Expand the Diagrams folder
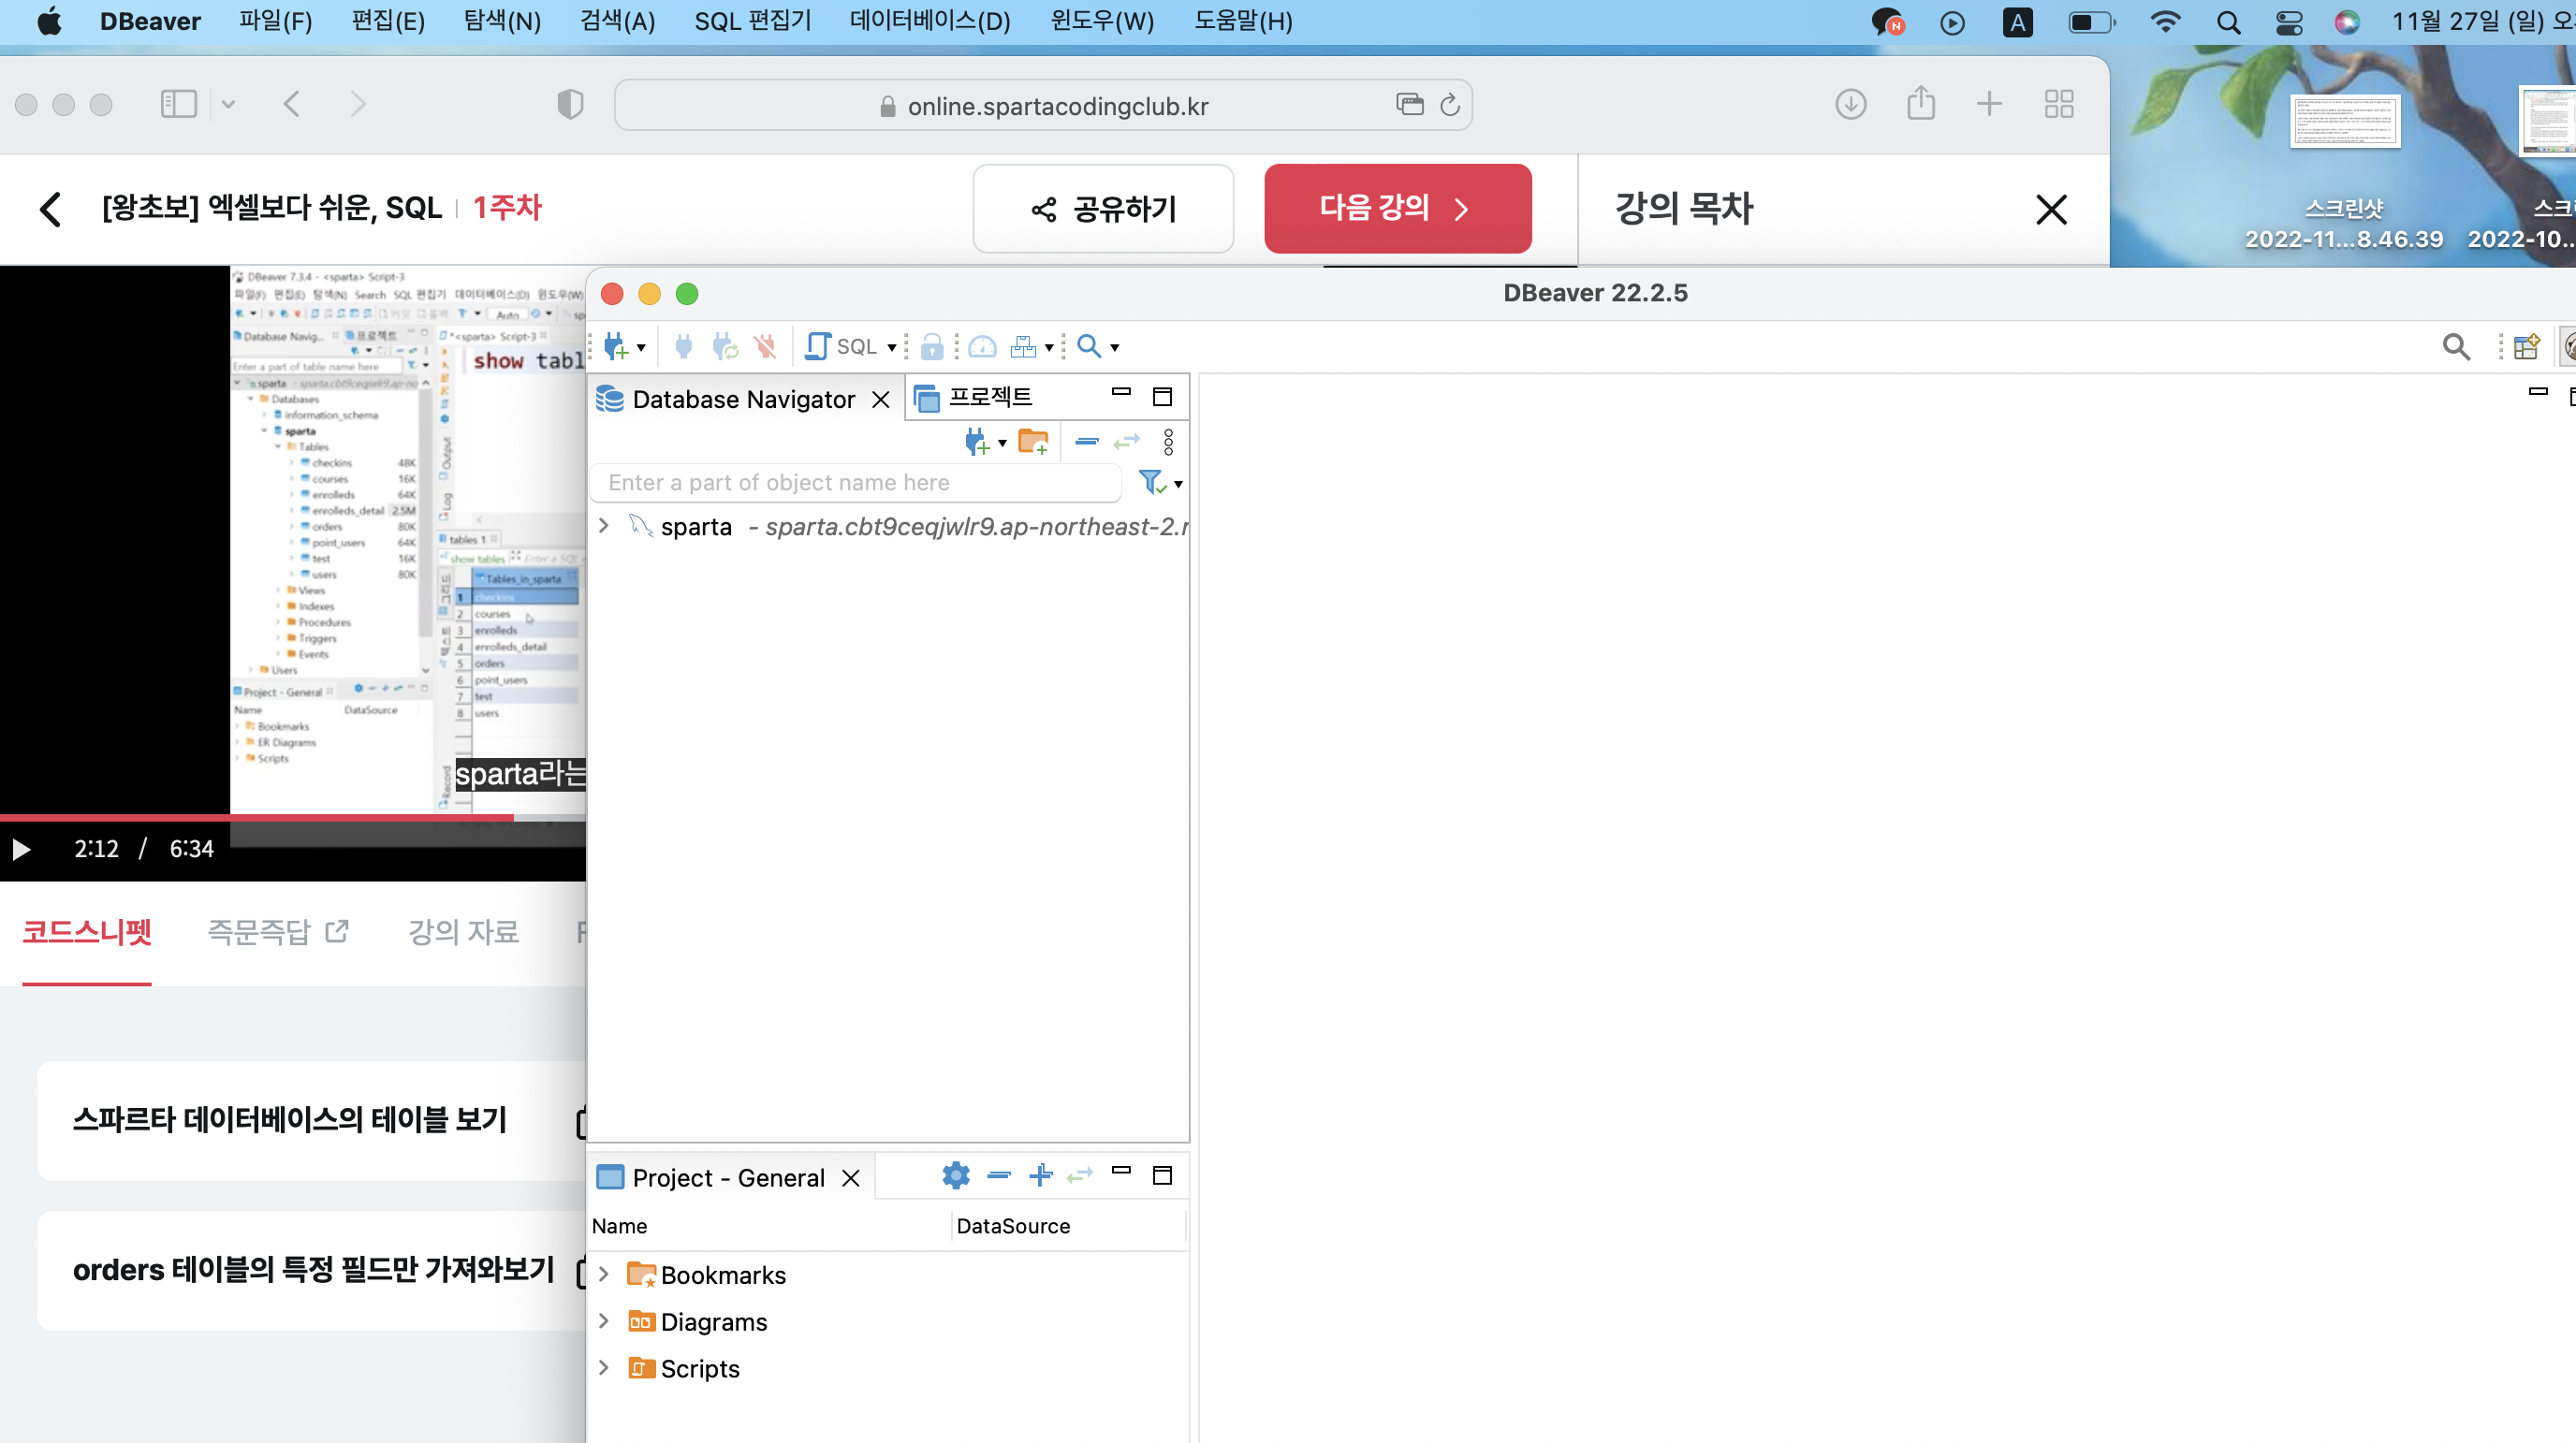This screenshot has height=1443, width=2576. click(604, 1321)
